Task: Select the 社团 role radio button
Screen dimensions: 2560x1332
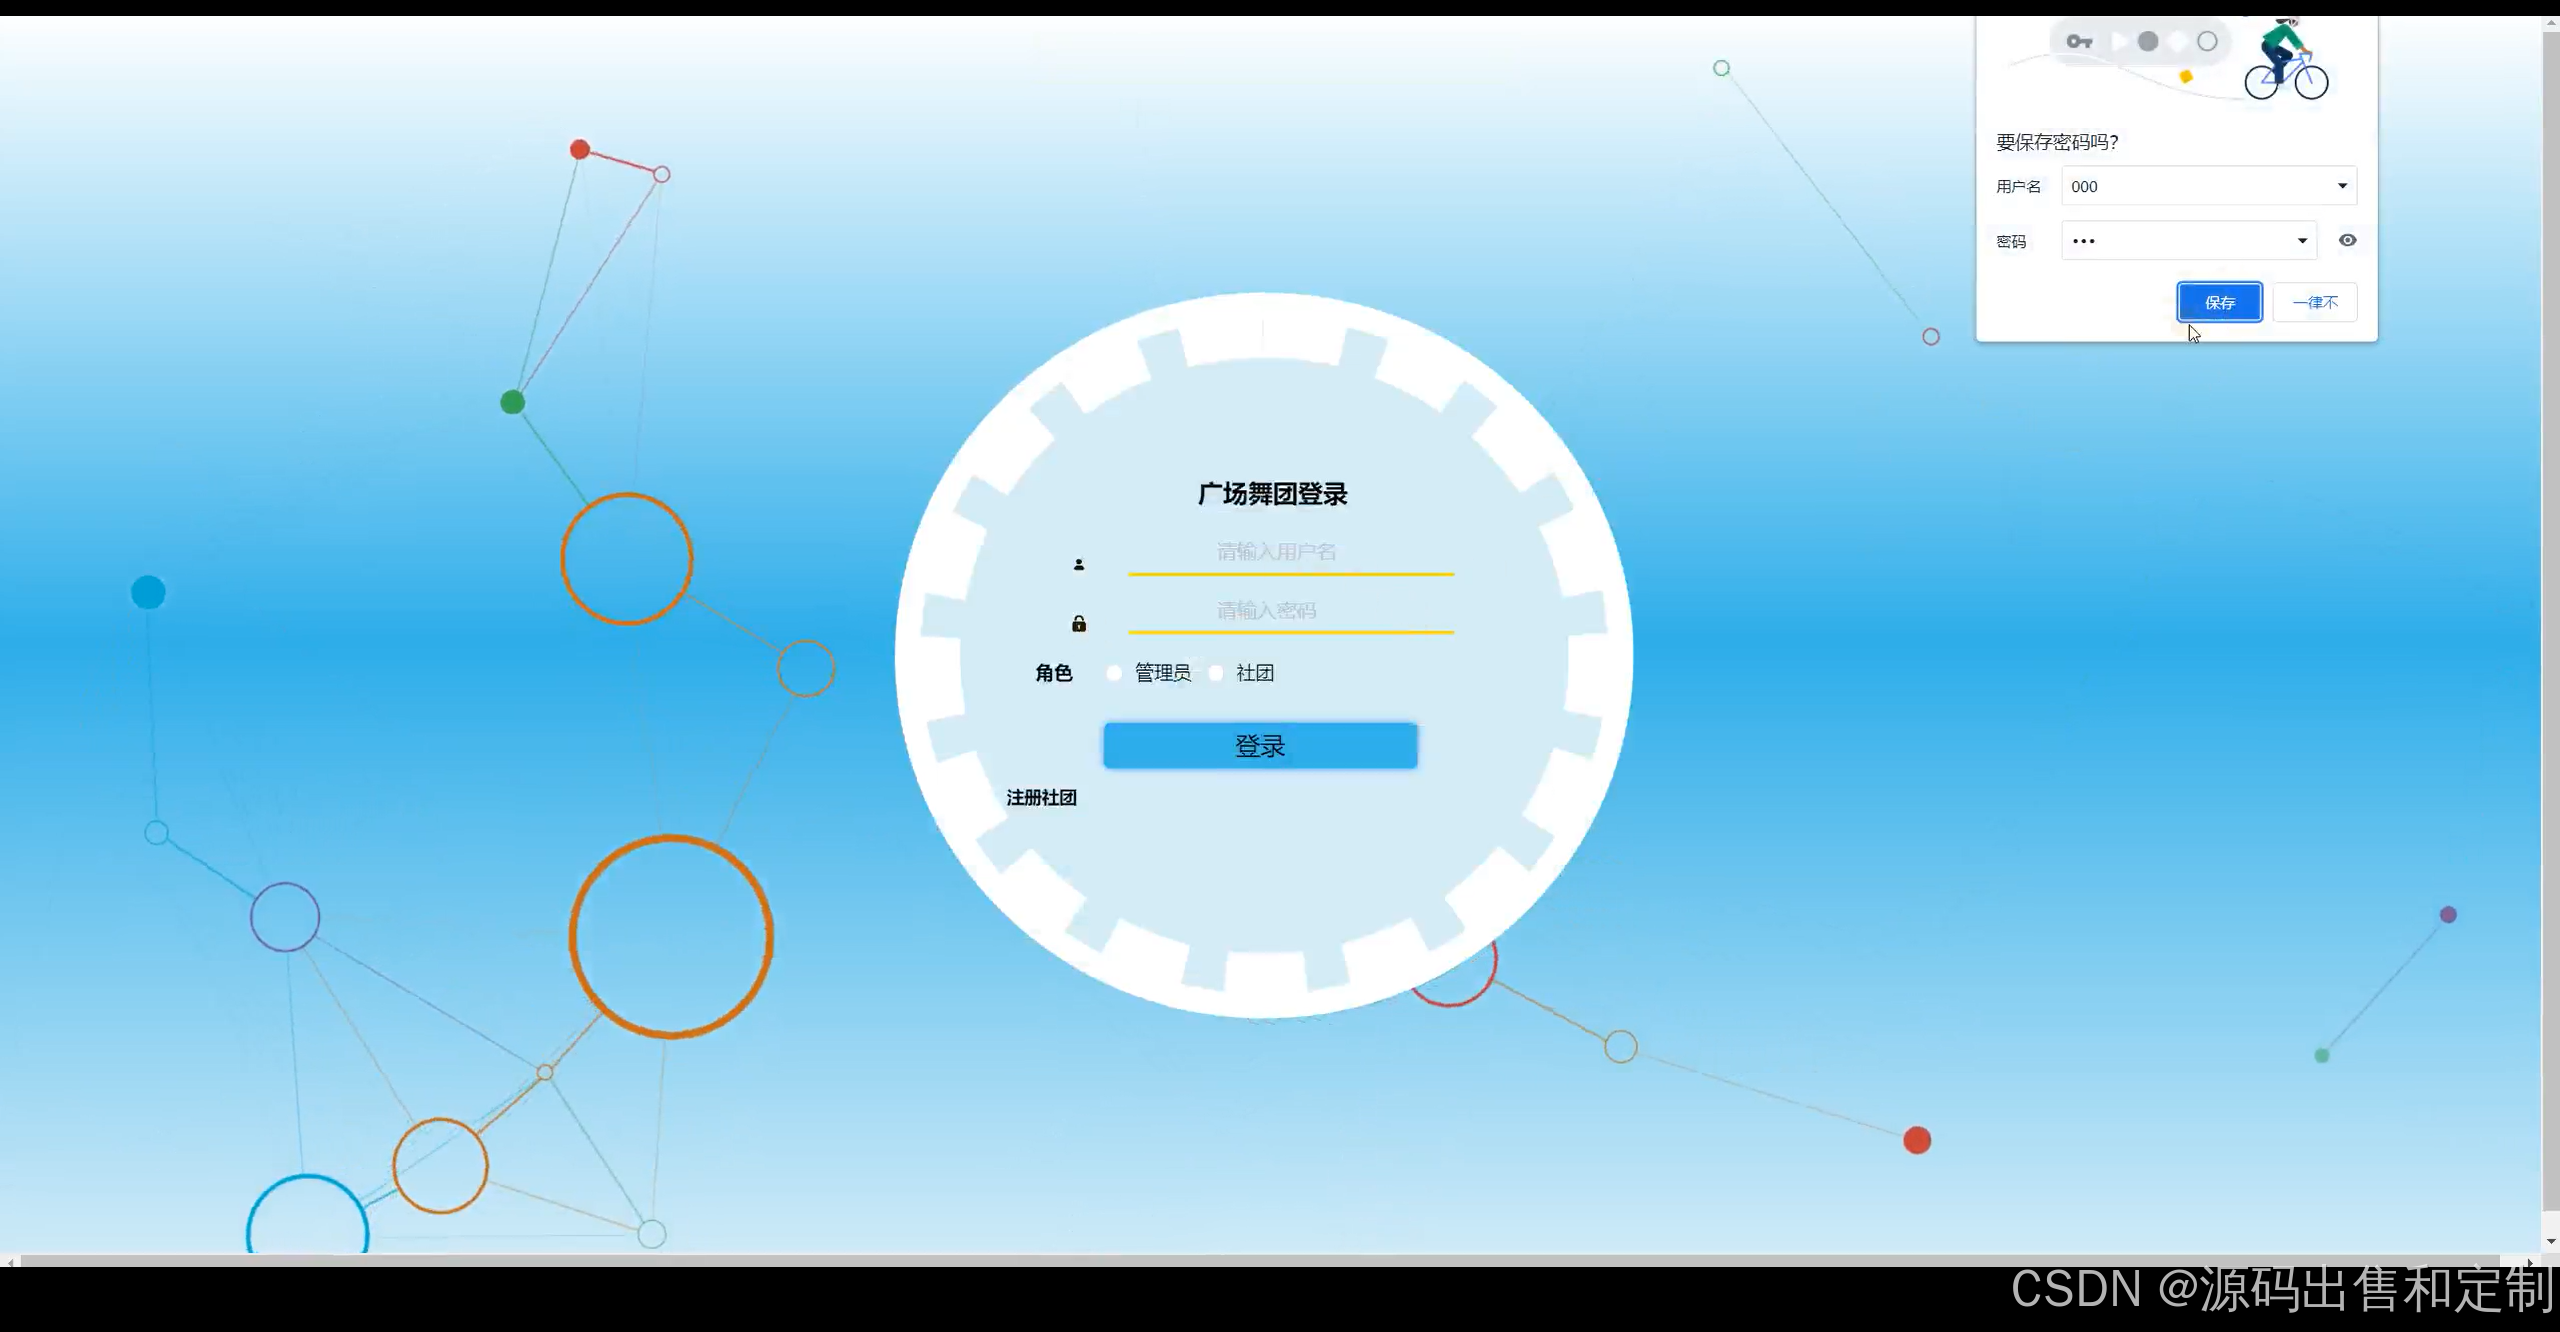Action: click(x=1216, y=673)
